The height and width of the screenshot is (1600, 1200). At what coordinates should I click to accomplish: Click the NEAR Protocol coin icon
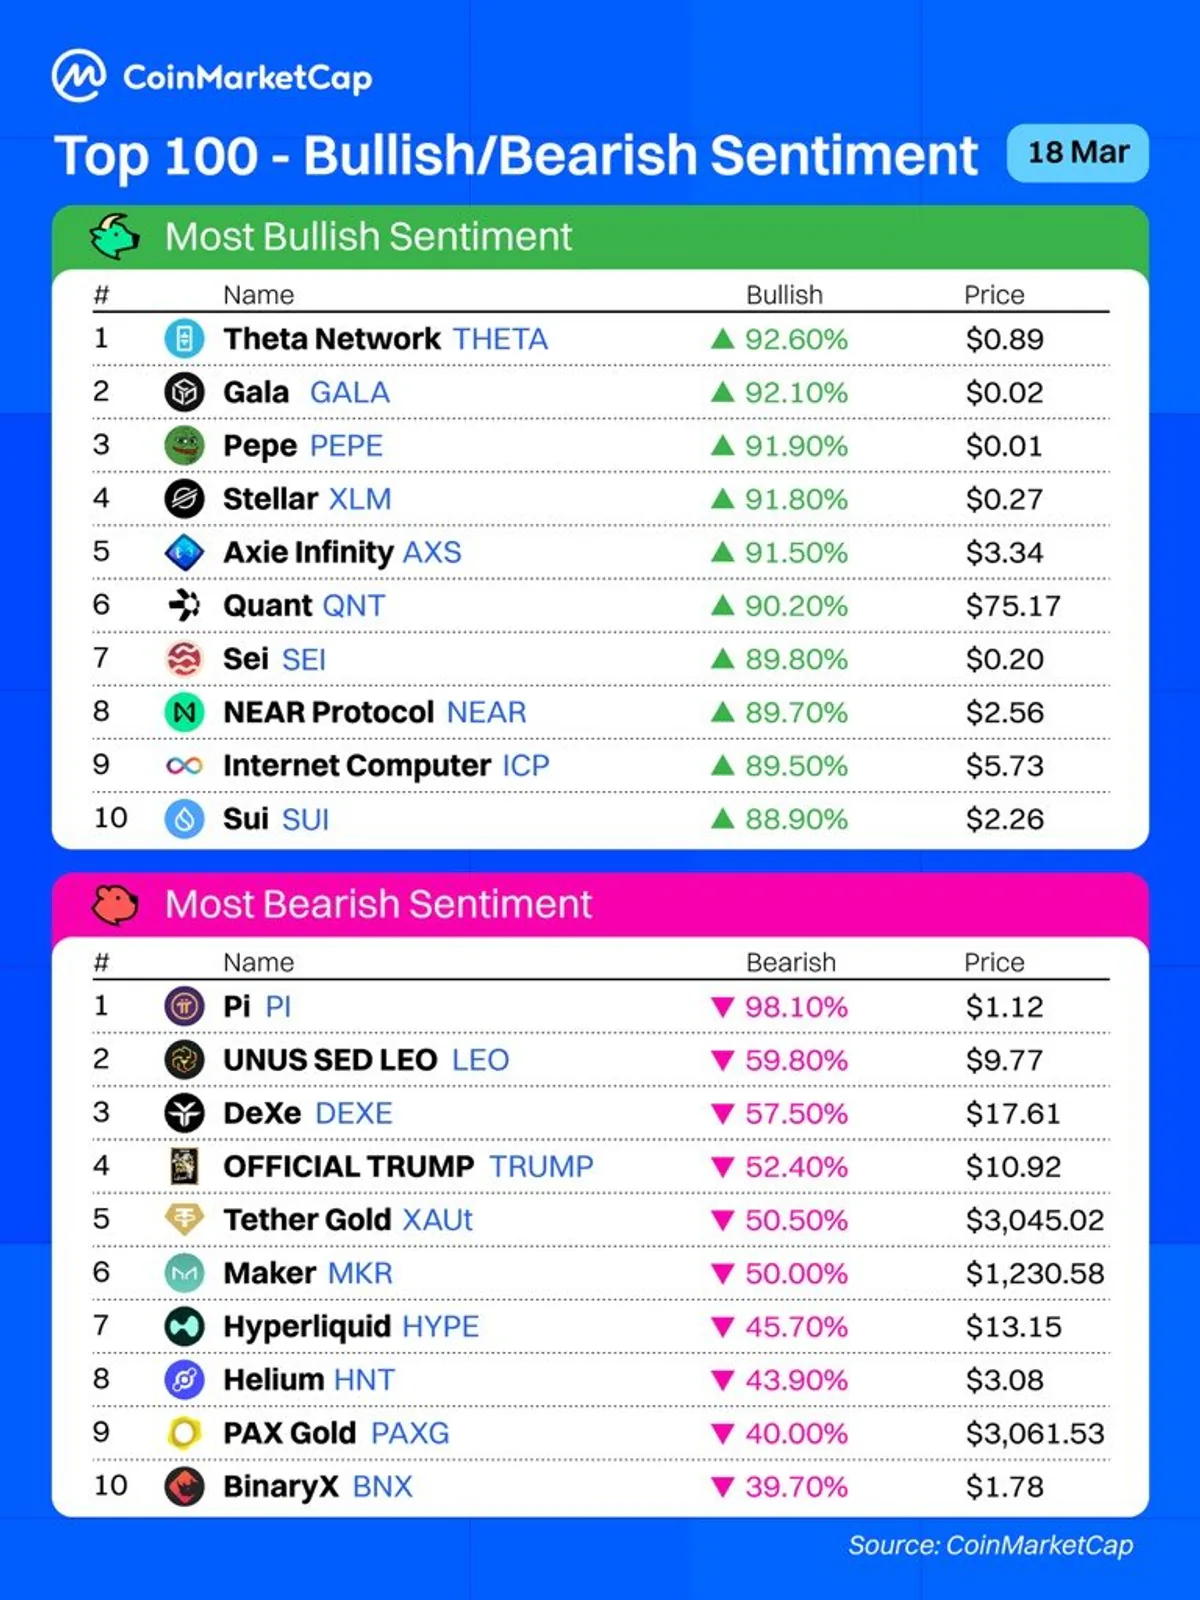point(184,712)
